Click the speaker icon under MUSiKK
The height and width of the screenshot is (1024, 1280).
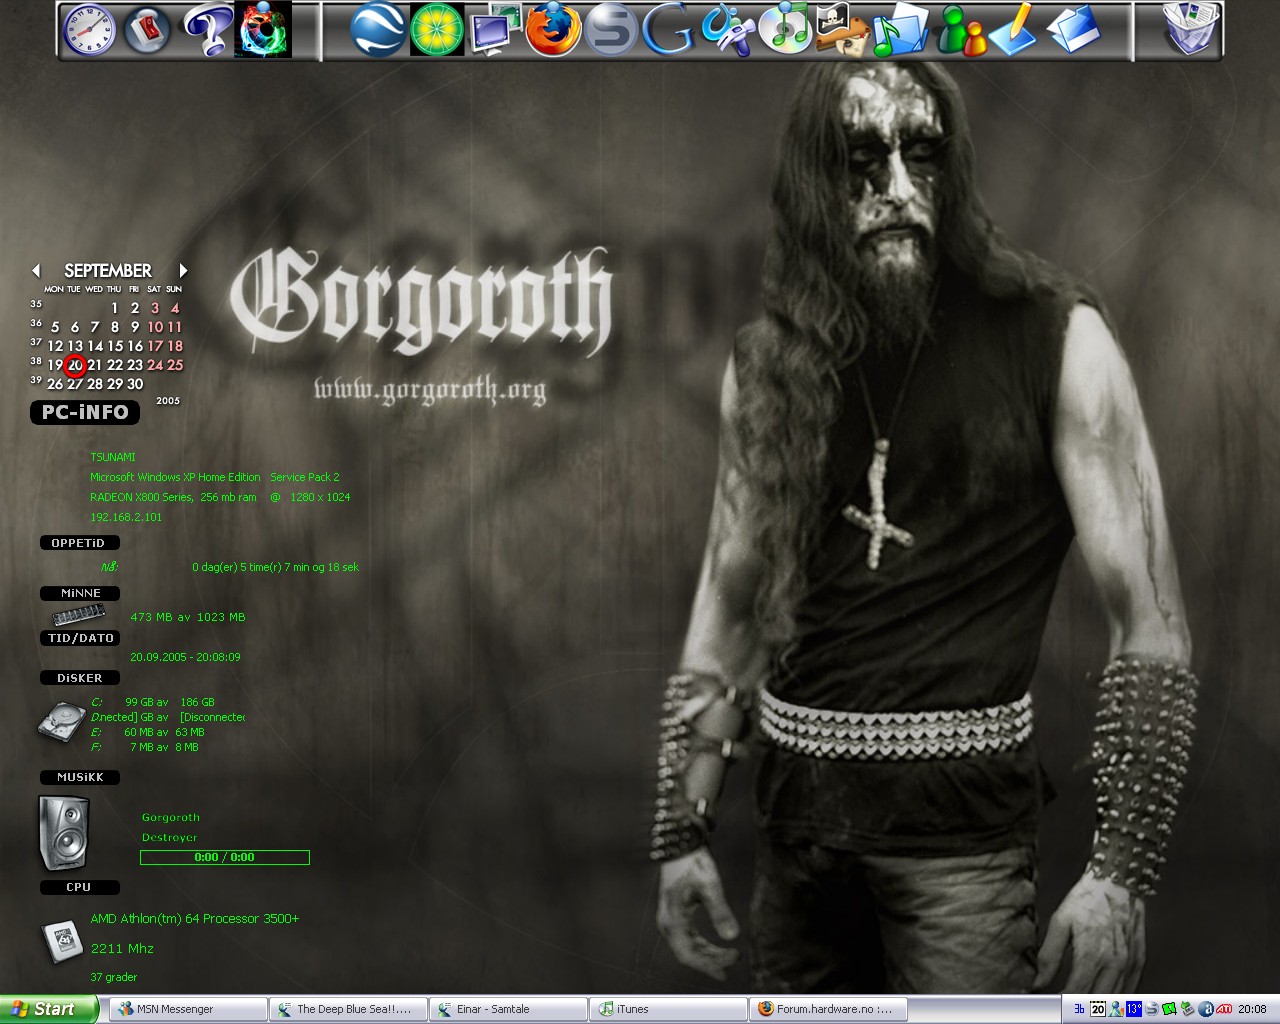pyautogui.click(x=63, y=832)
